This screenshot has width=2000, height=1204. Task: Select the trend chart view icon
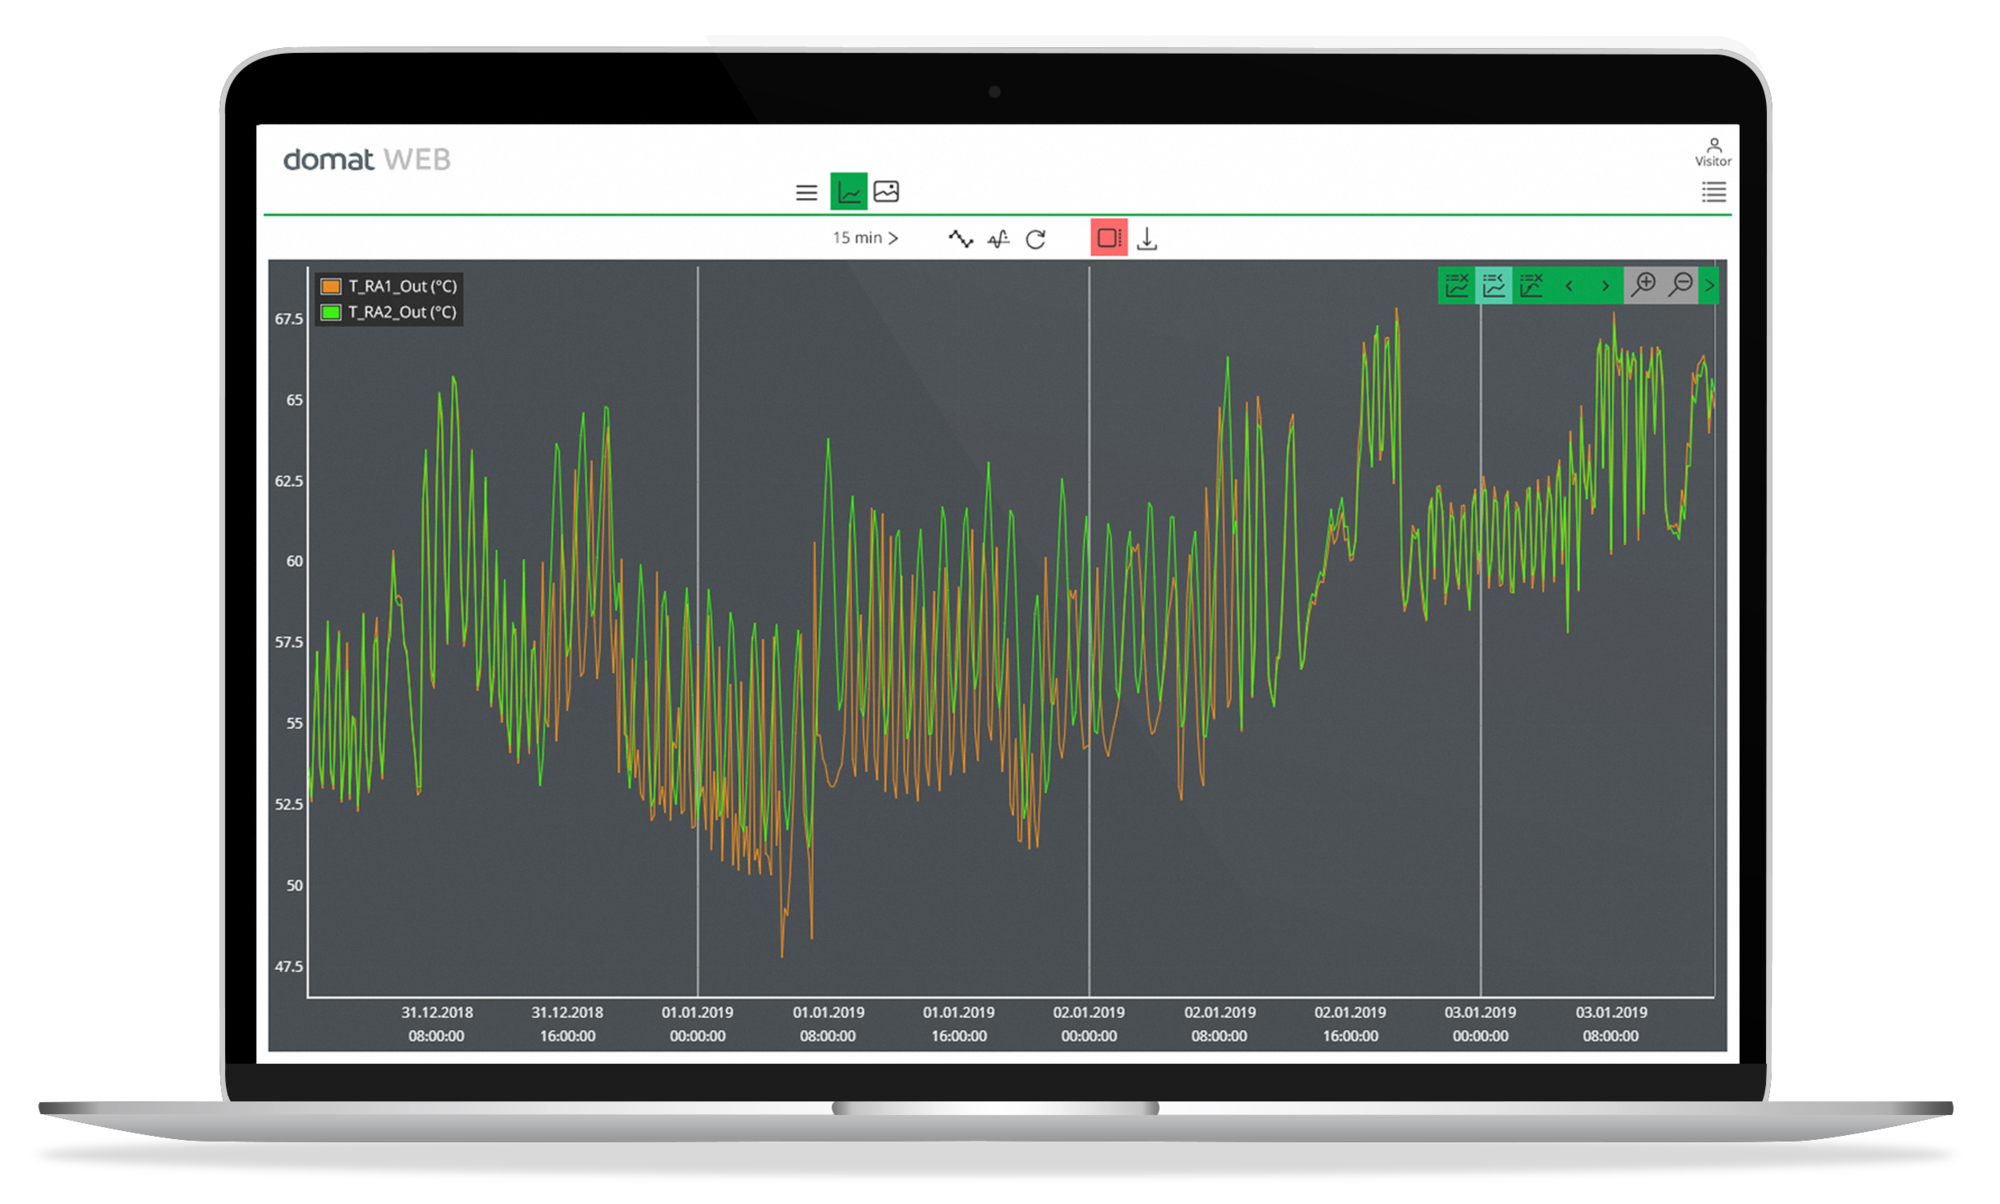pos(849,190)
